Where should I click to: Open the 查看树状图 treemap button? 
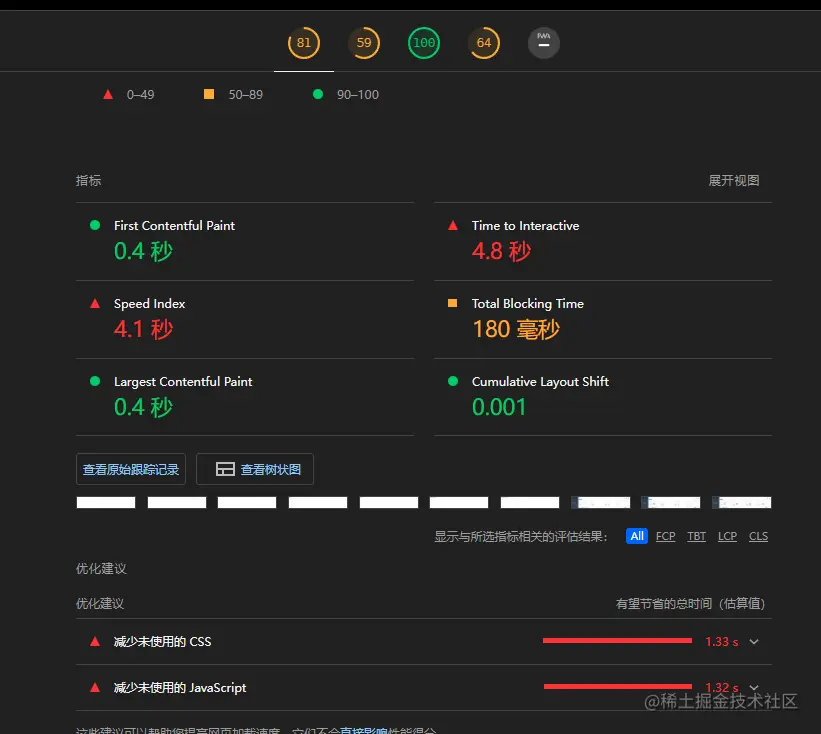click(x=255, y=469)
